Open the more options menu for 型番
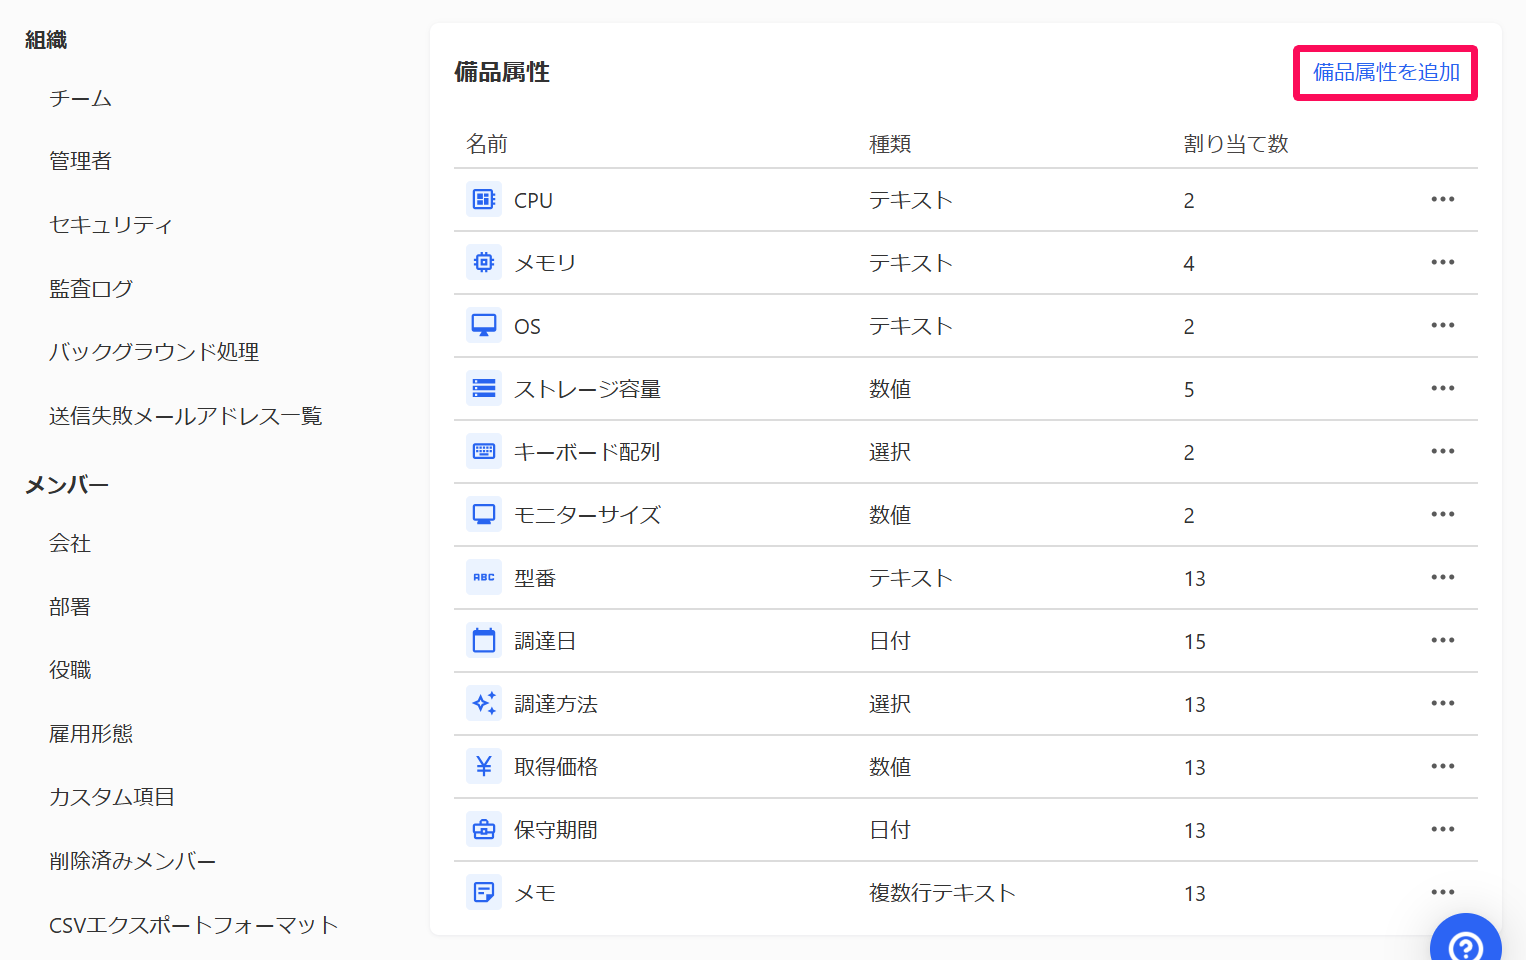Viewport: 1526px width, 960px height. click(x=1442, y=578)
